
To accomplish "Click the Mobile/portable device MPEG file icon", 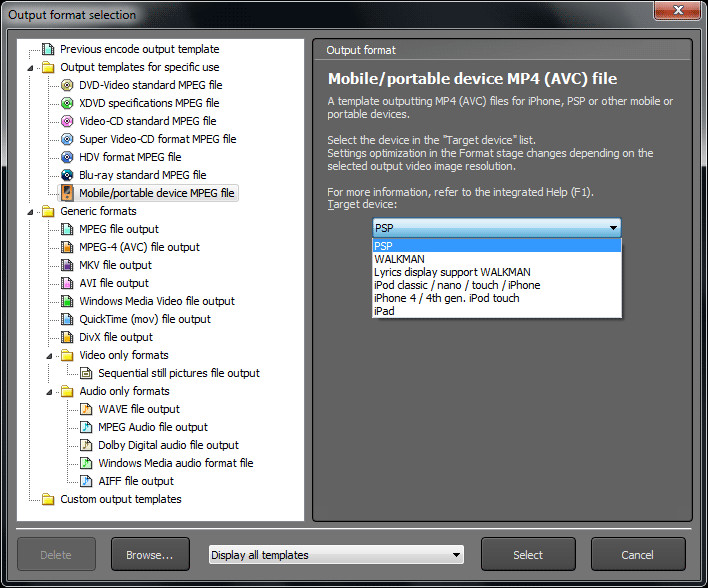I will [x=67, y=193].
